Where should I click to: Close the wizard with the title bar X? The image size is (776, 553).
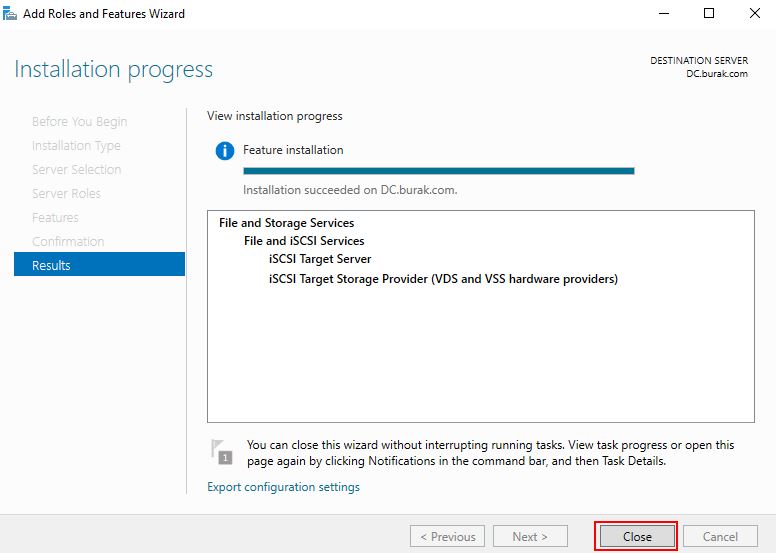point(754,13)
